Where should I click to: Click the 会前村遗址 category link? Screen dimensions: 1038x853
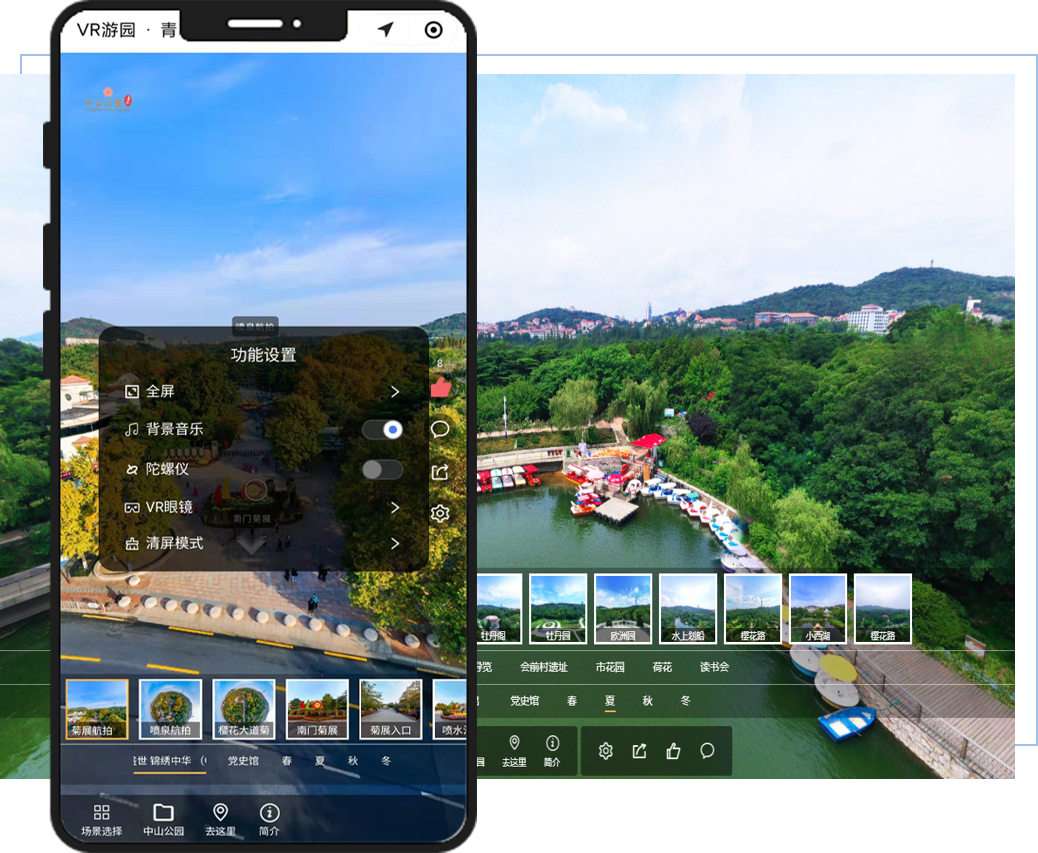(x=543, y=667)
